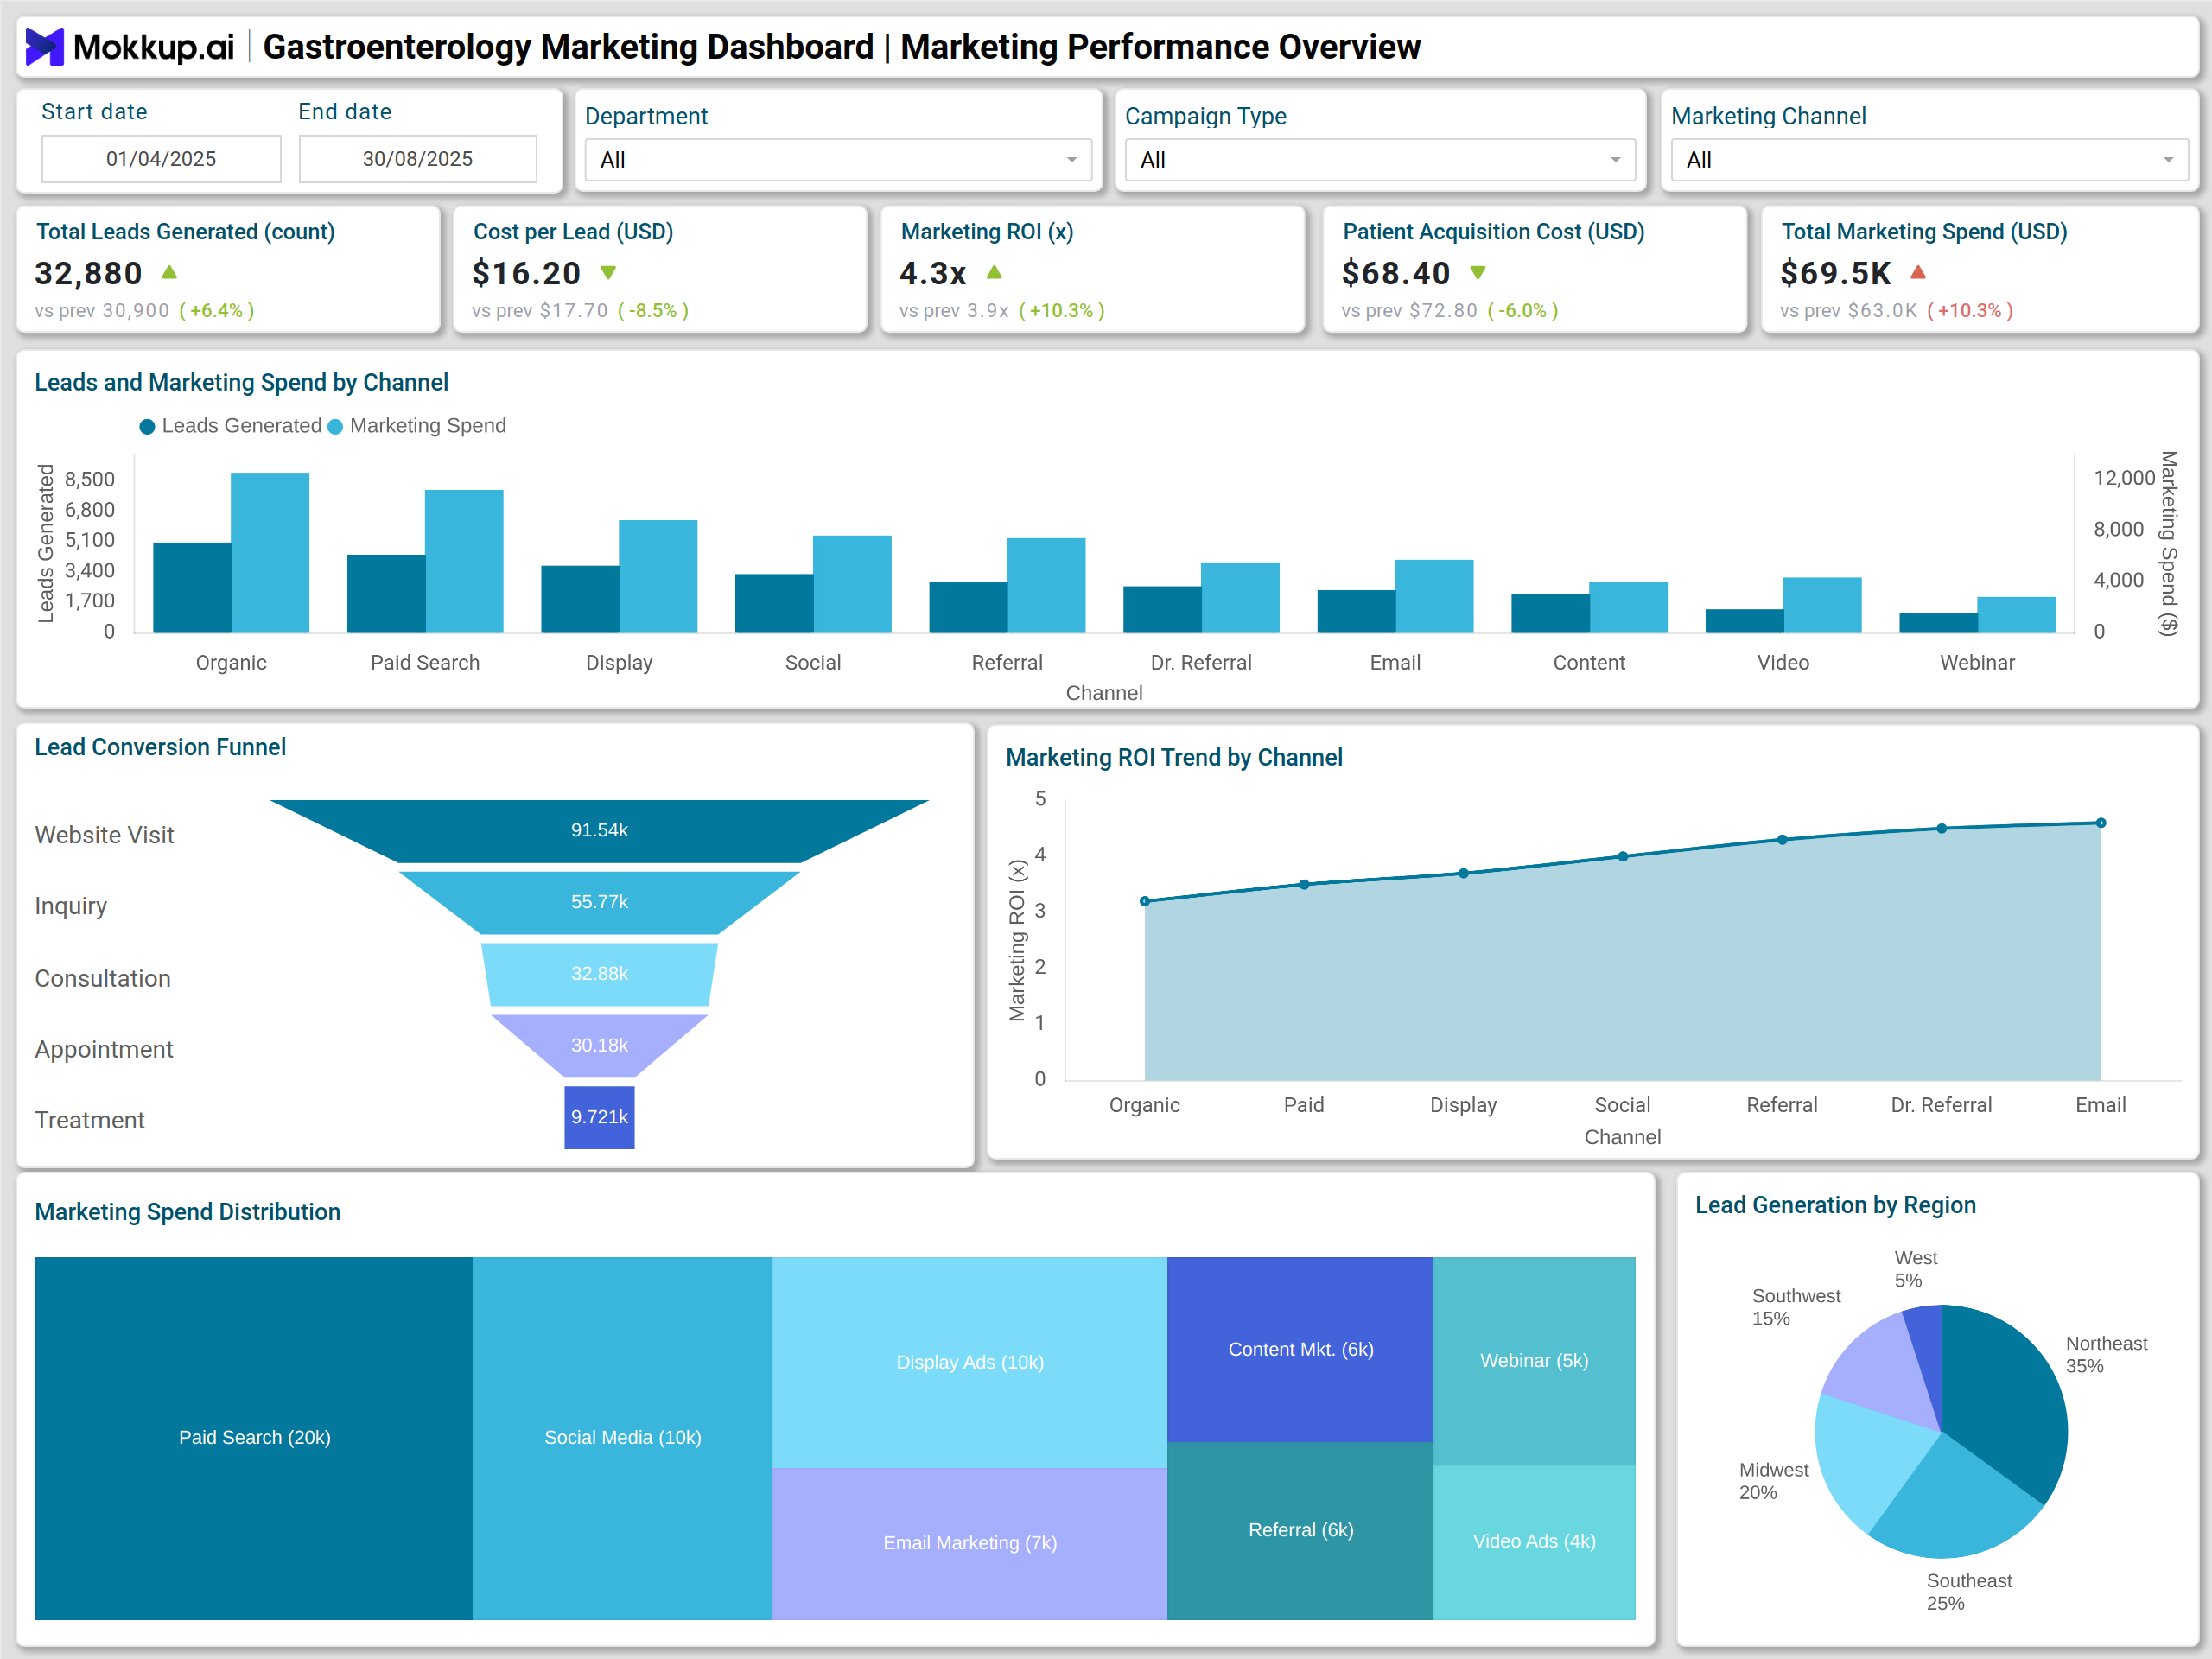The image size is (2212, 1659).
Task: Click the End date field 30/08/2025
Action: point(418,159)
